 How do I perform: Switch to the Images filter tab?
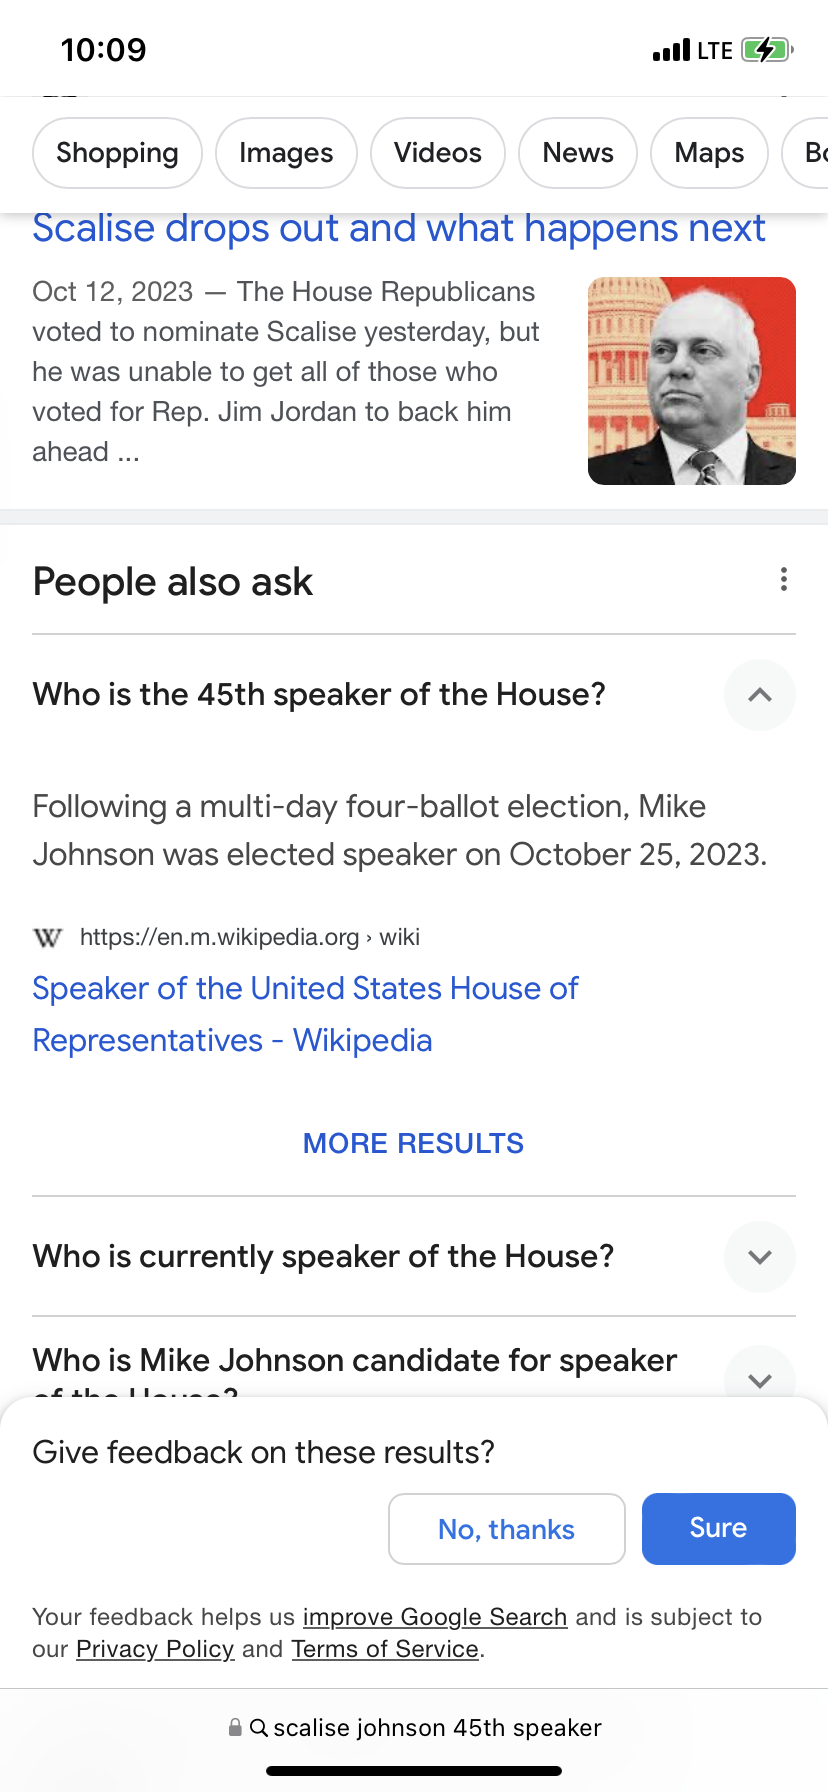(286, 153)
